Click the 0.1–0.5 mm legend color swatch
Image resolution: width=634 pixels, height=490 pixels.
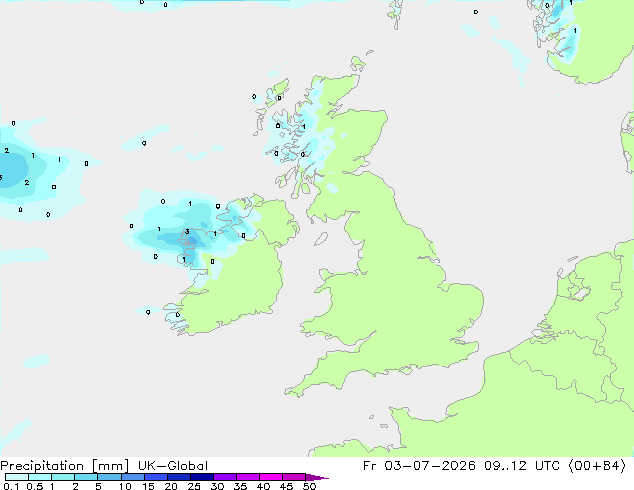[x=17, y=477]
